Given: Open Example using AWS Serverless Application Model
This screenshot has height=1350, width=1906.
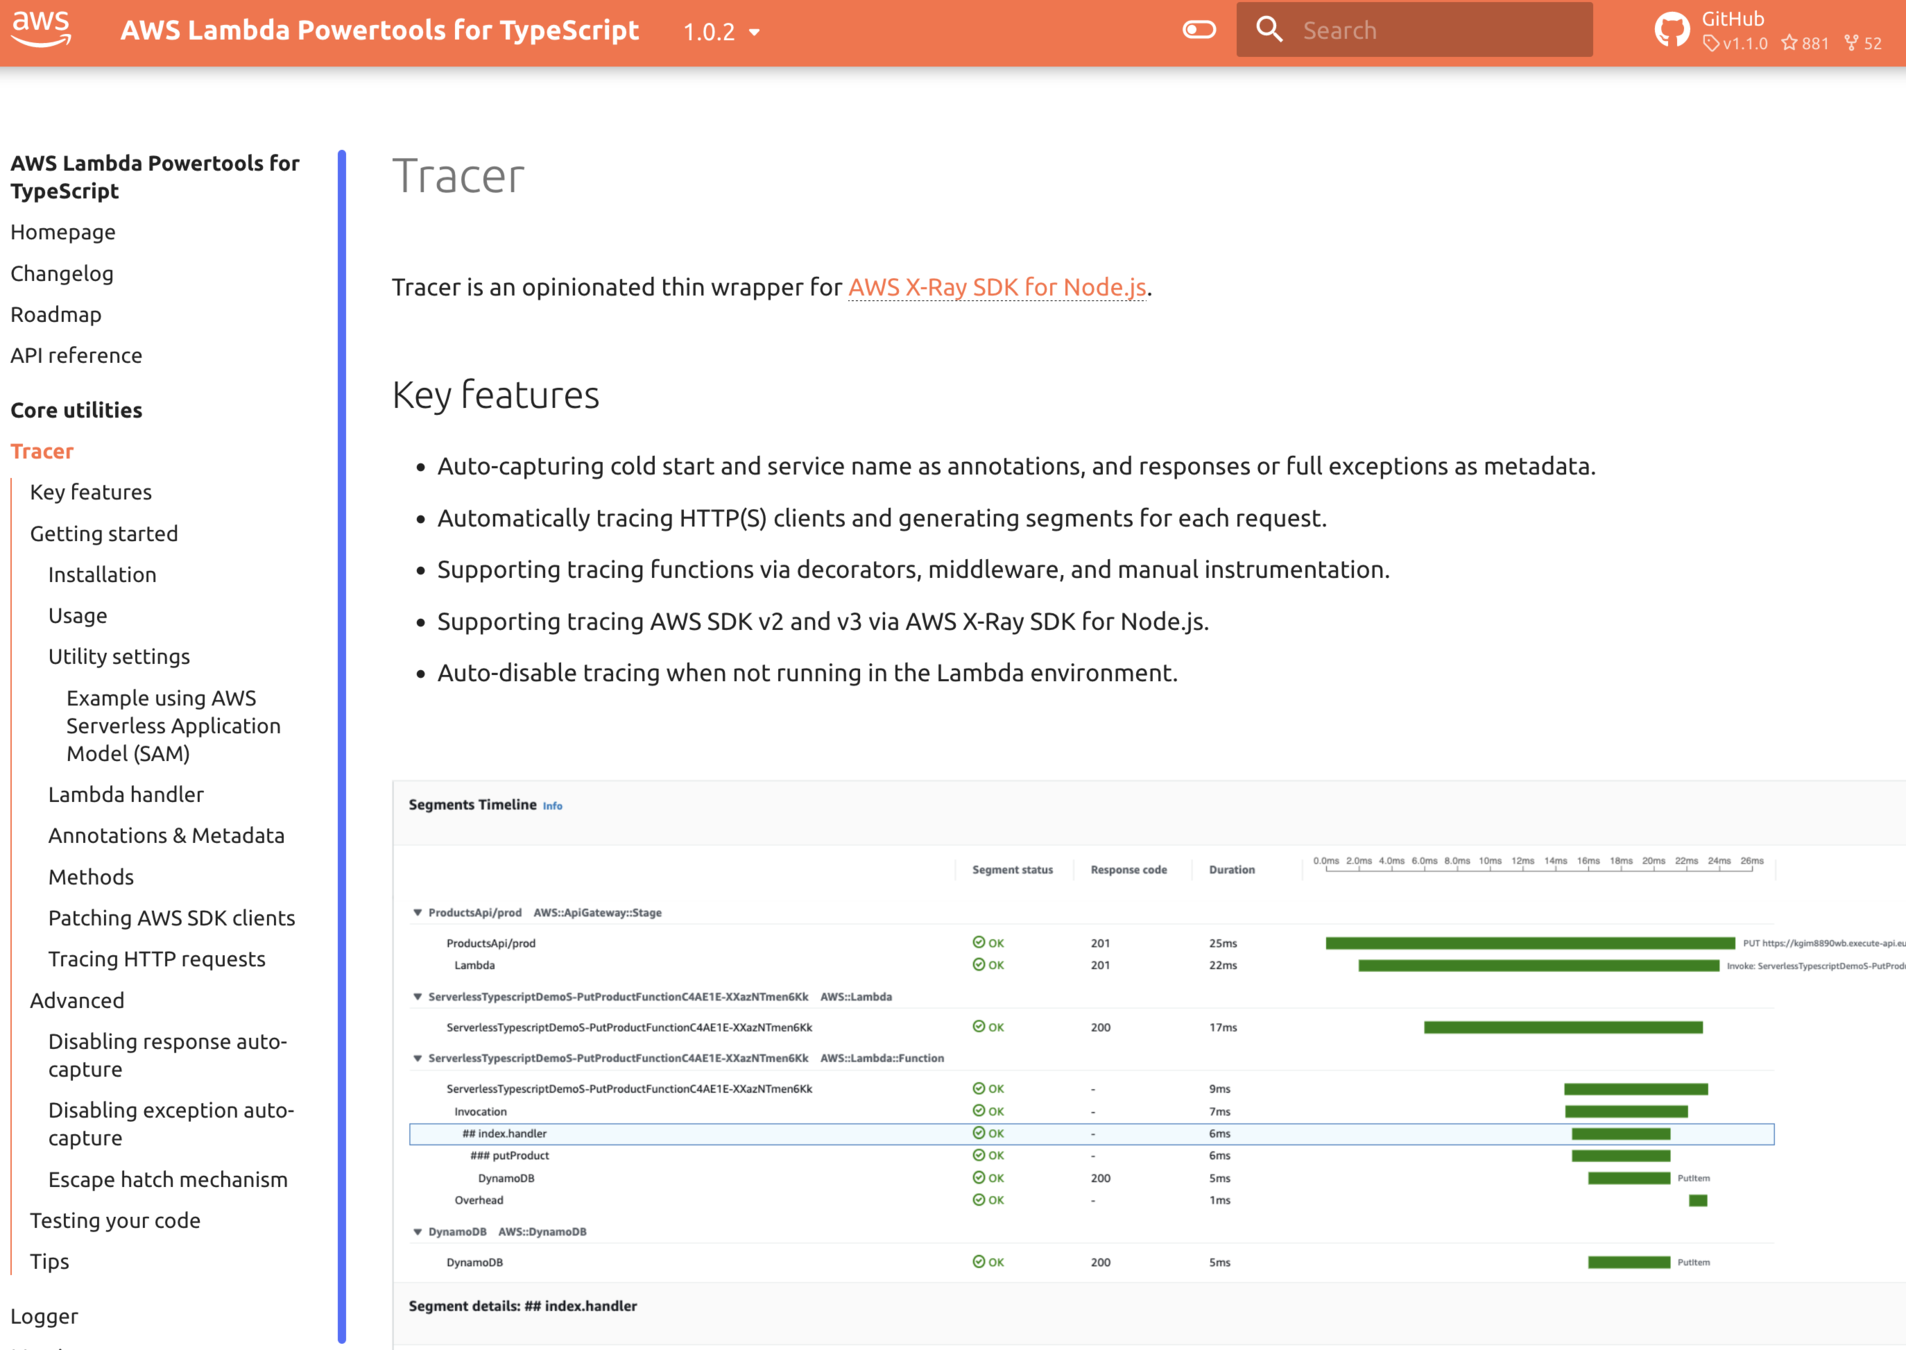Looking at the screenshot, I should 173,725.
